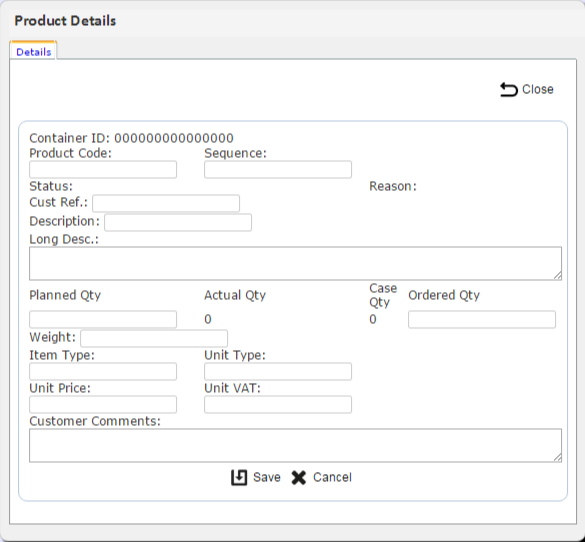Click into the Cust Ref. field
This screenshot has width=585, height=542.
(166, 203)
